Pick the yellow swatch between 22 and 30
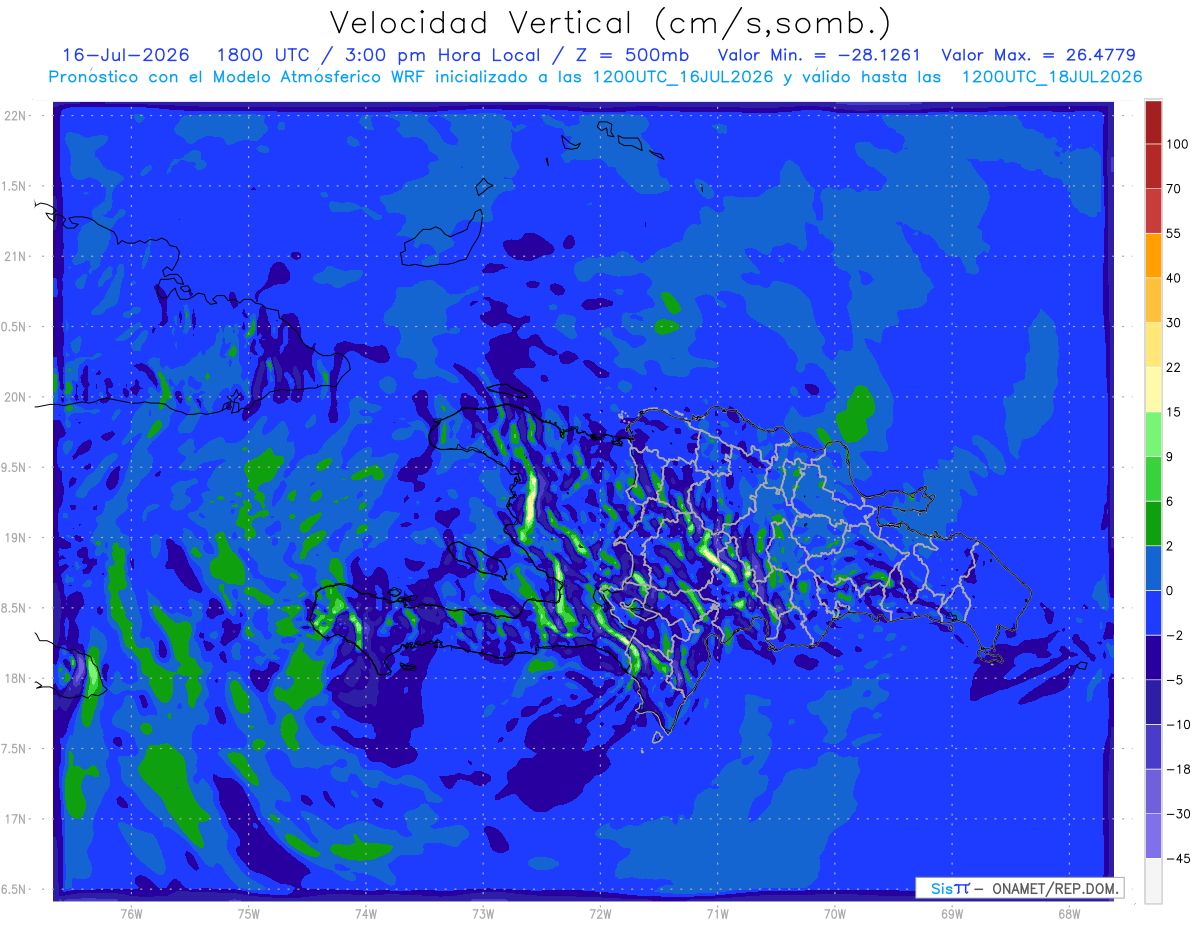Image resolution: width=1200 pixels, height=927 pixels. (x=1153, y=345)
